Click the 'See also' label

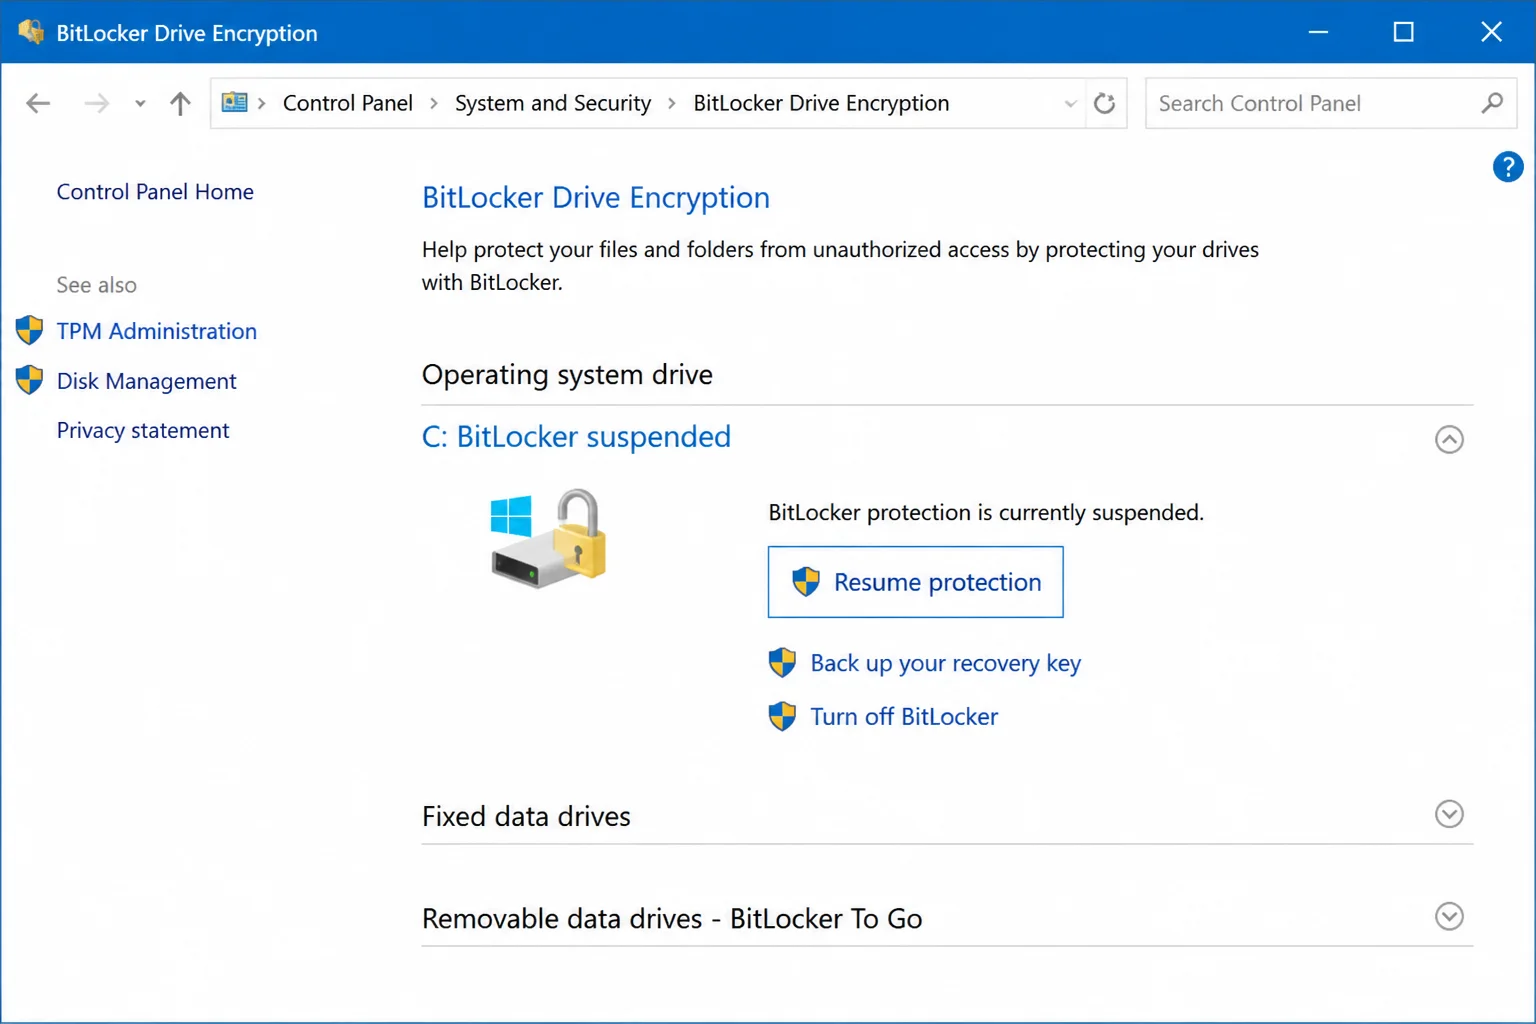[x=96, y=285]
